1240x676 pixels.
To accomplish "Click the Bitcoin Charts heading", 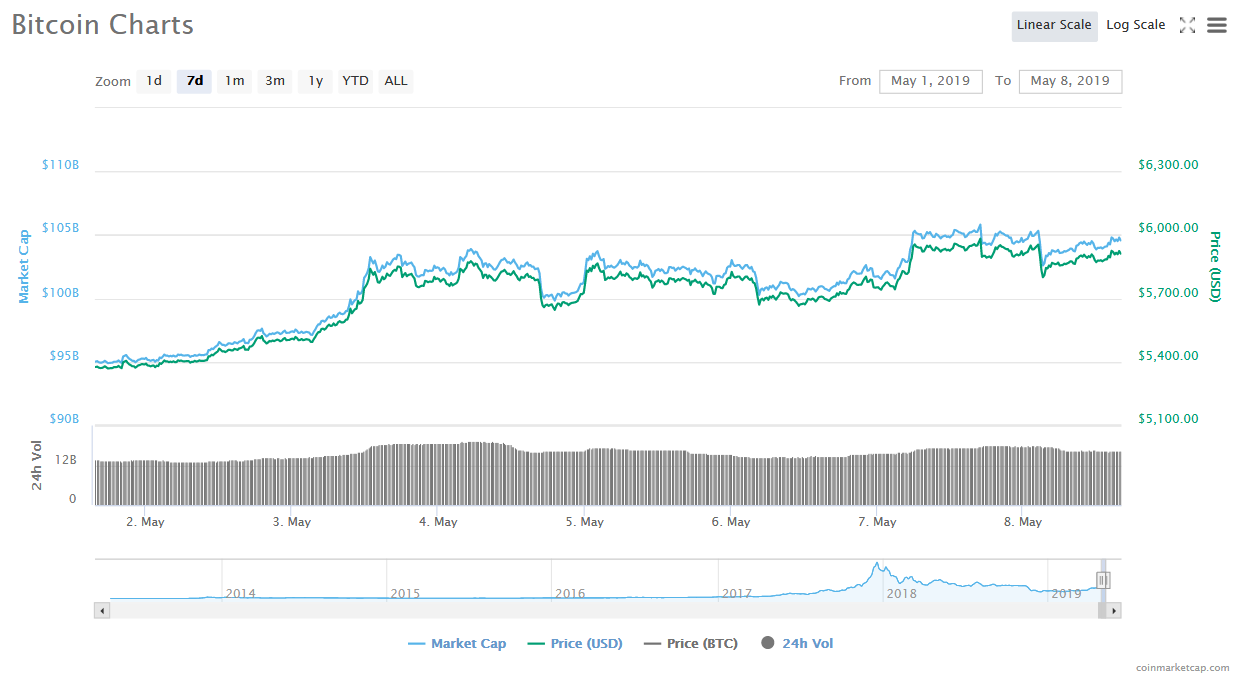I will coord(103,25).
